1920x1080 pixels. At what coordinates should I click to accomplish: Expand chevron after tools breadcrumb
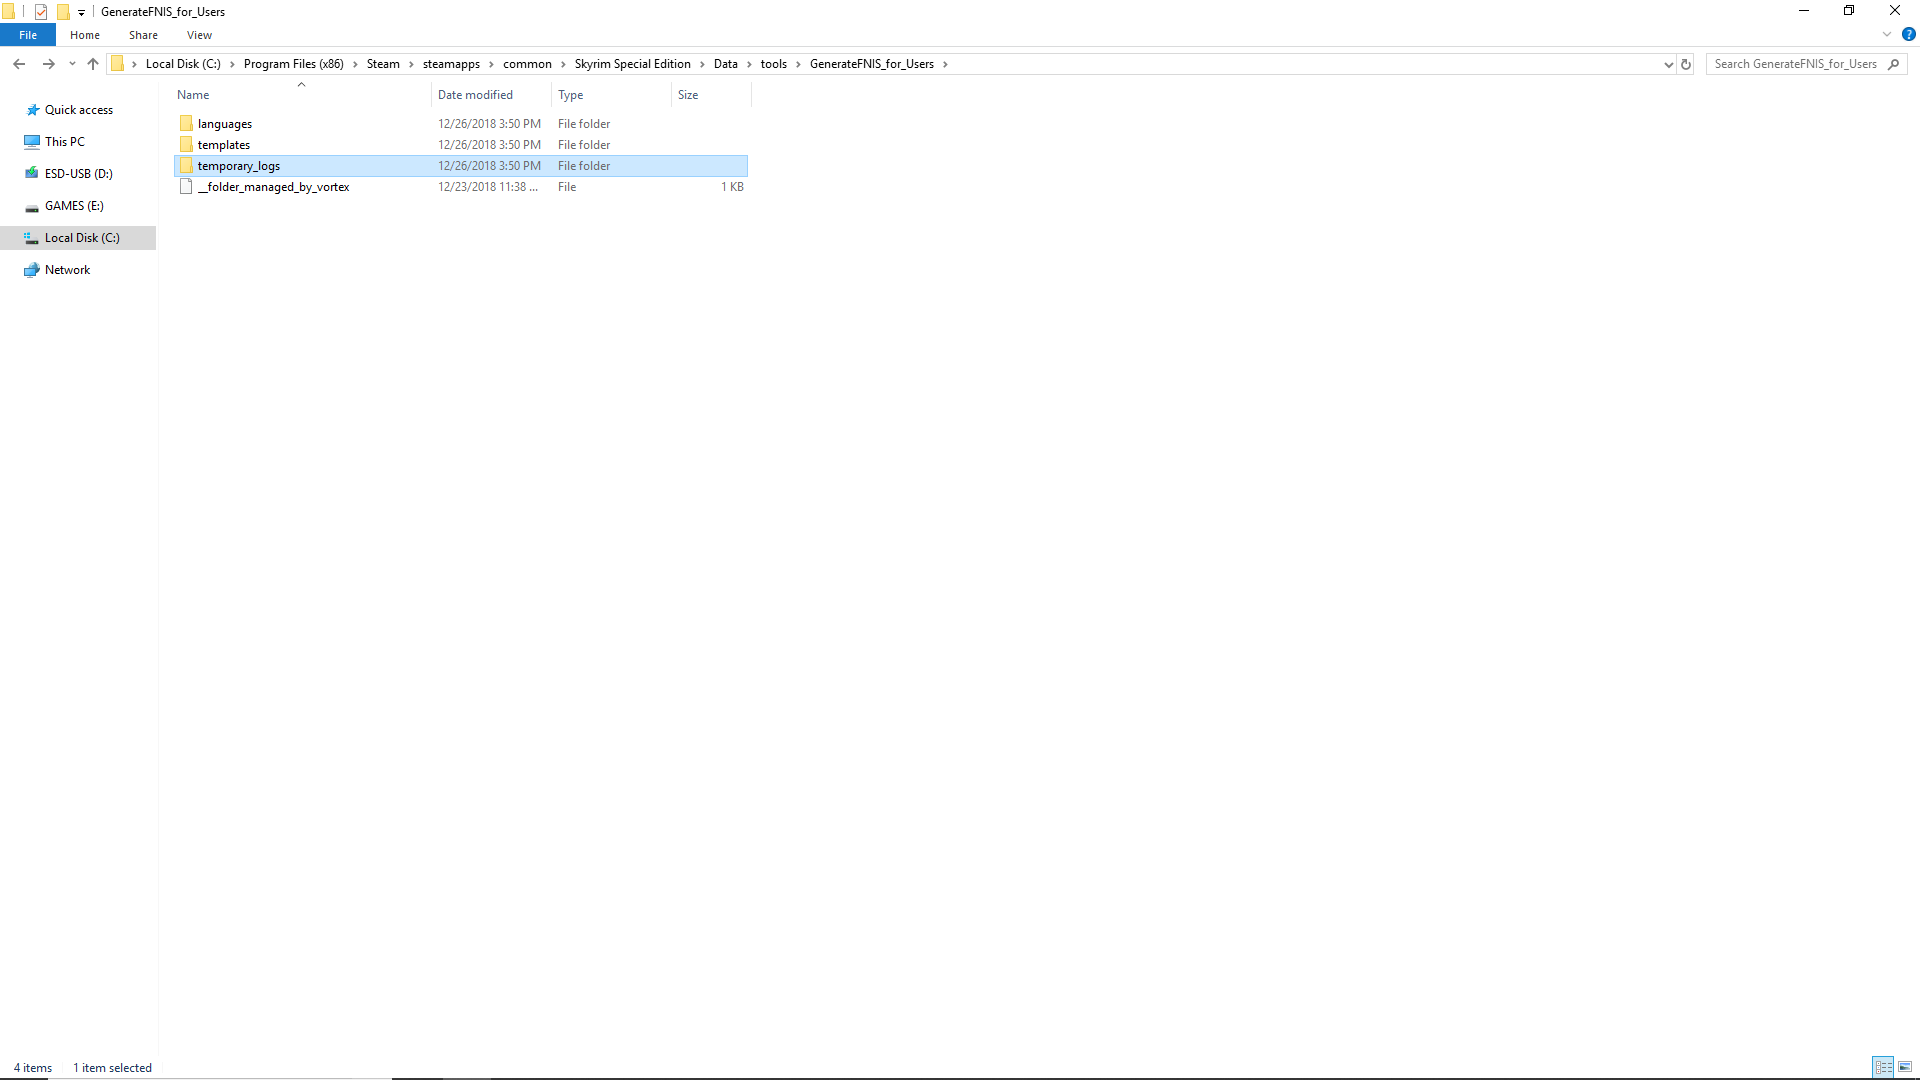[798, 64]
